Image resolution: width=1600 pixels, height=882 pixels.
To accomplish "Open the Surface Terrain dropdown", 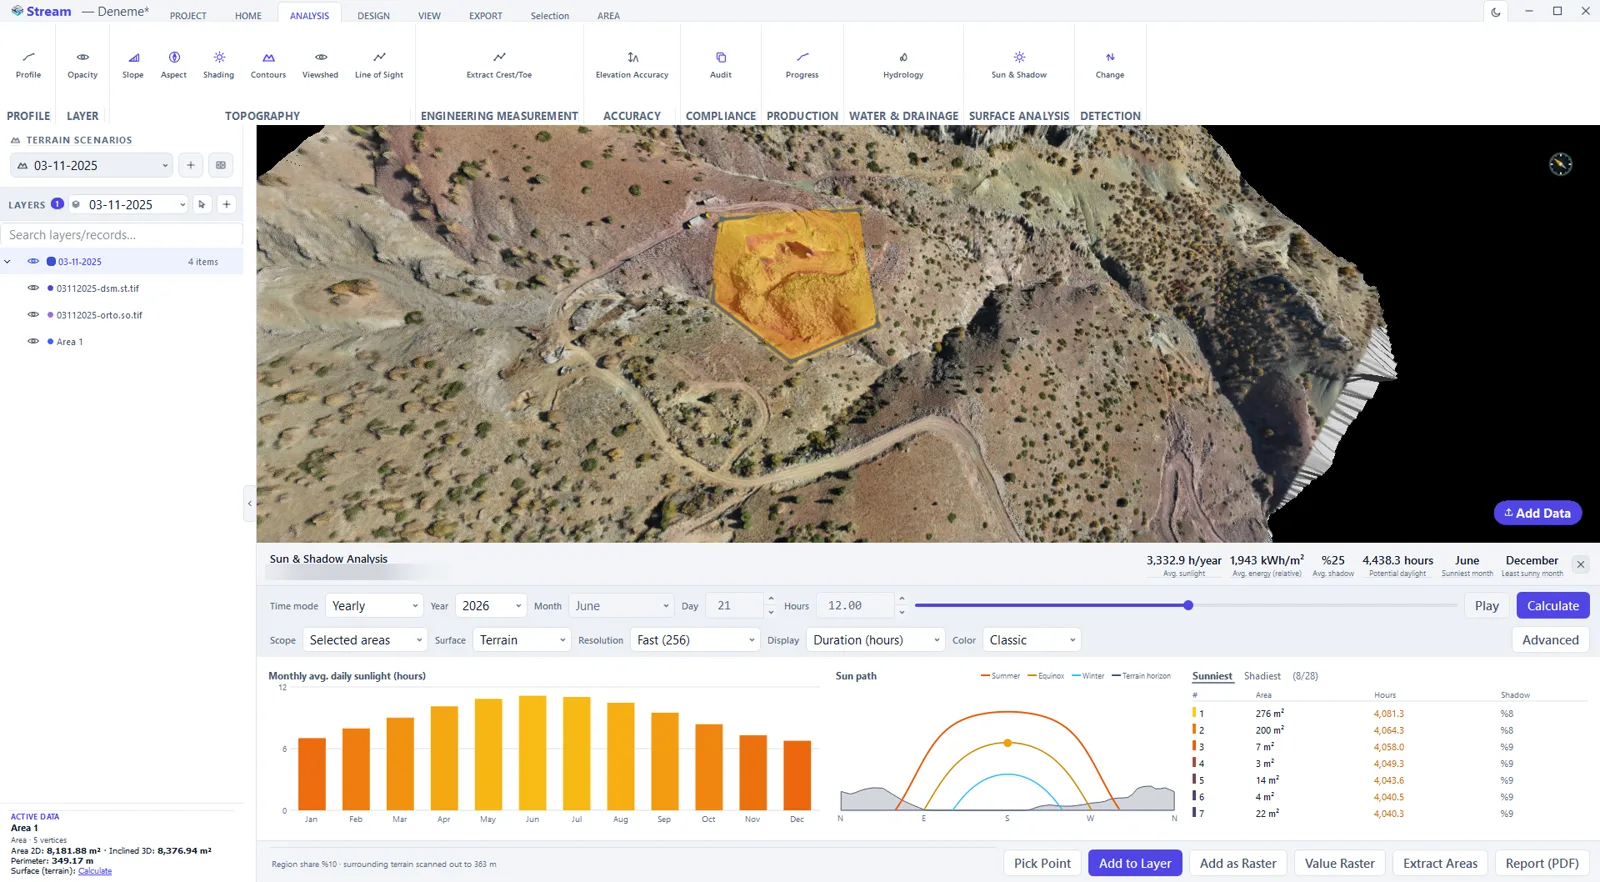I will click(x=522, y=640).
